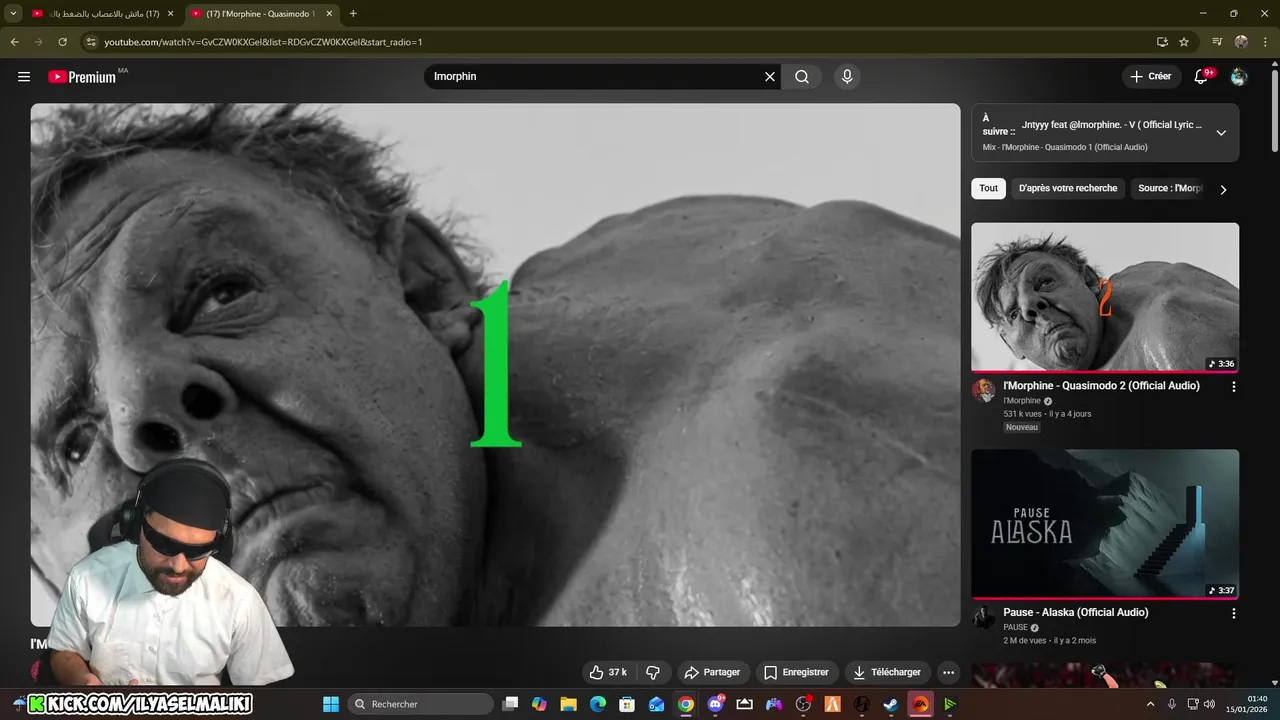Open Task View in taskbar
Viewport: 1280px width, 720px height.
point(510,704)
